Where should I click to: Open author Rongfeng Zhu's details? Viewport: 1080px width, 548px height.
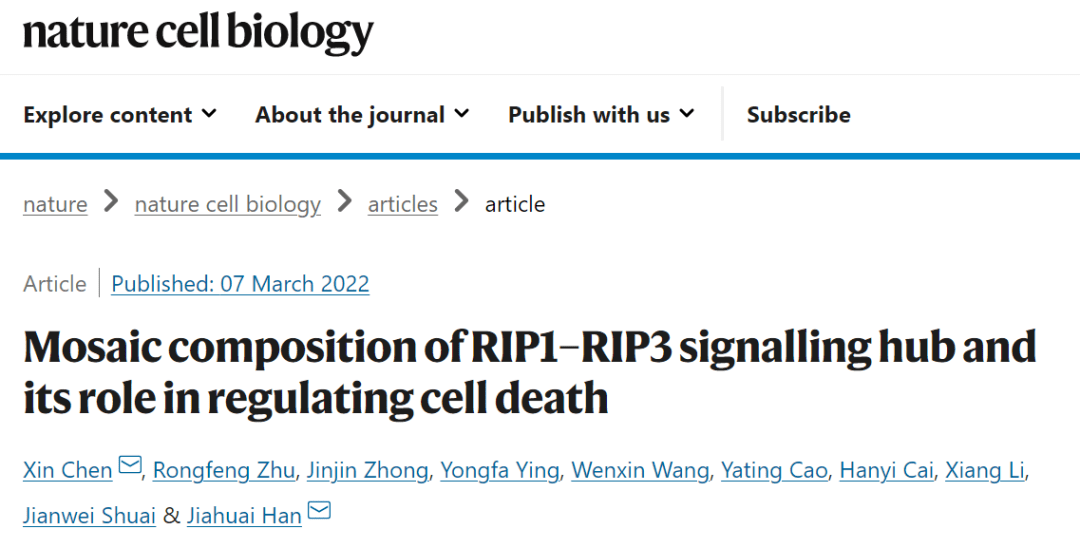pos(224,470)
